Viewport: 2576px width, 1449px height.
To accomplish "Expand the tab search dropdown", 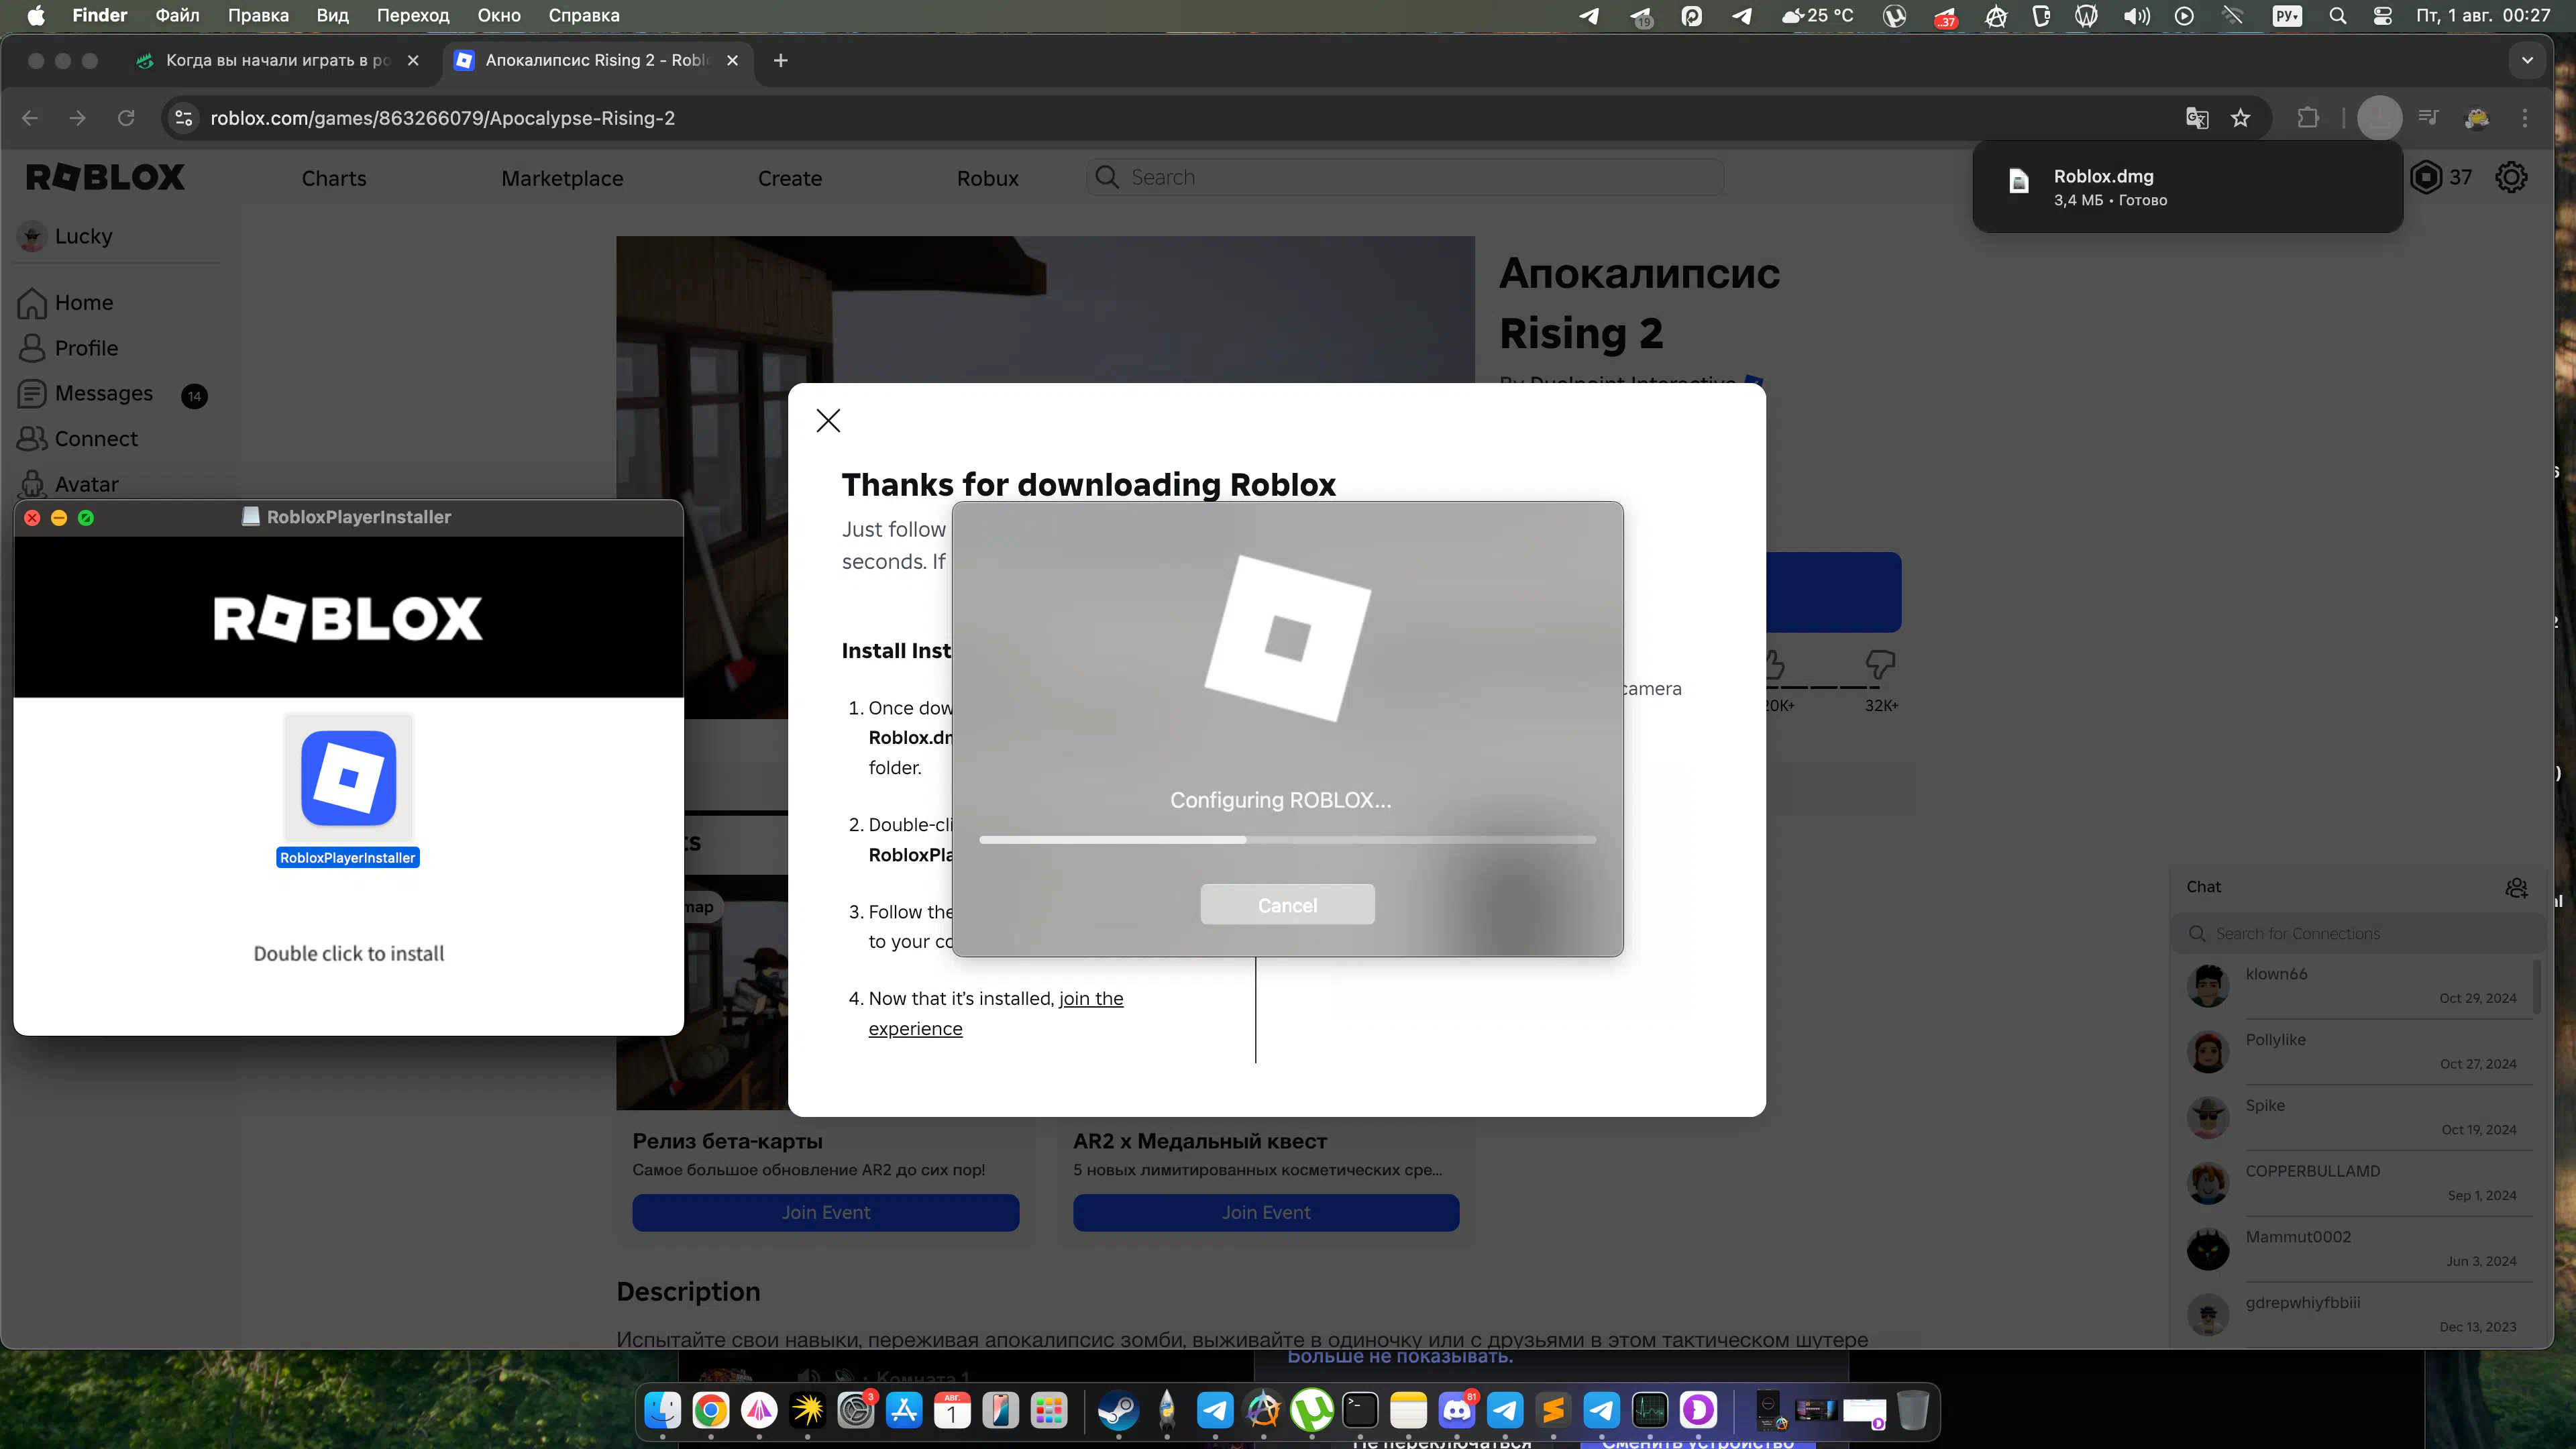I will click(2527, 60).
